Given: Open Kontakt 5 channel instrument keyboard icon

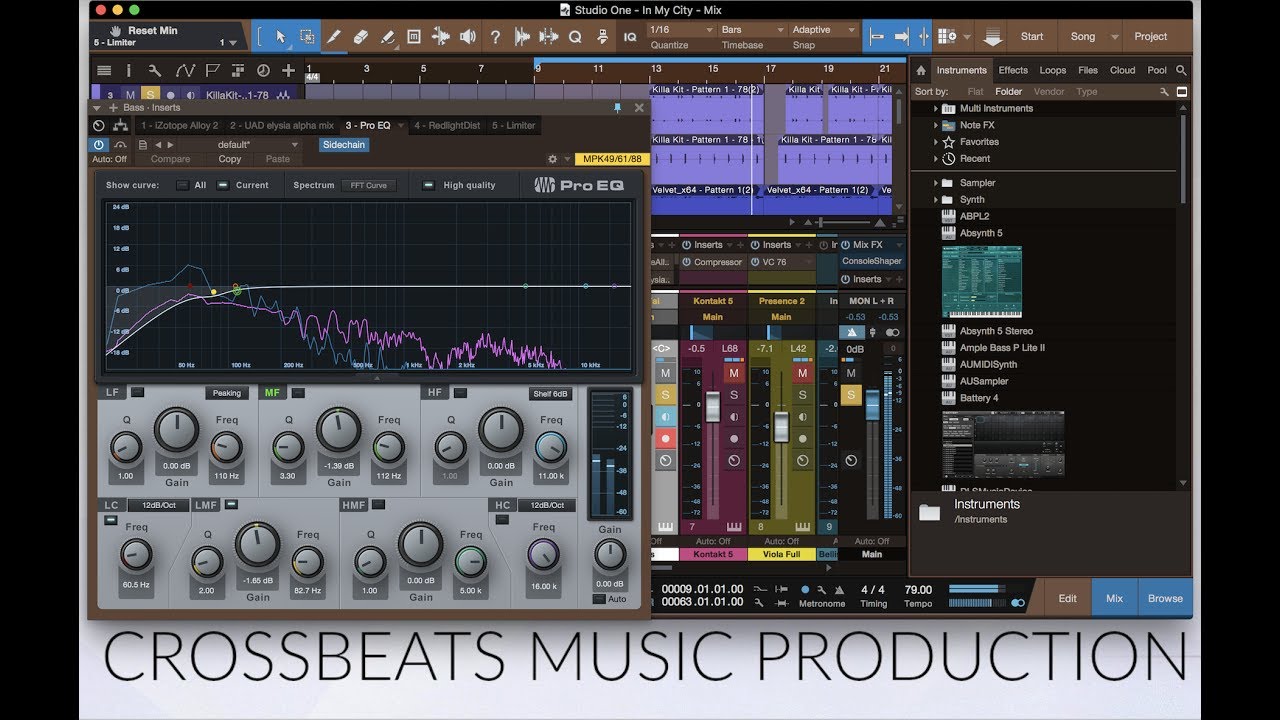Looking at the screenshot, I should pos(735,527).
